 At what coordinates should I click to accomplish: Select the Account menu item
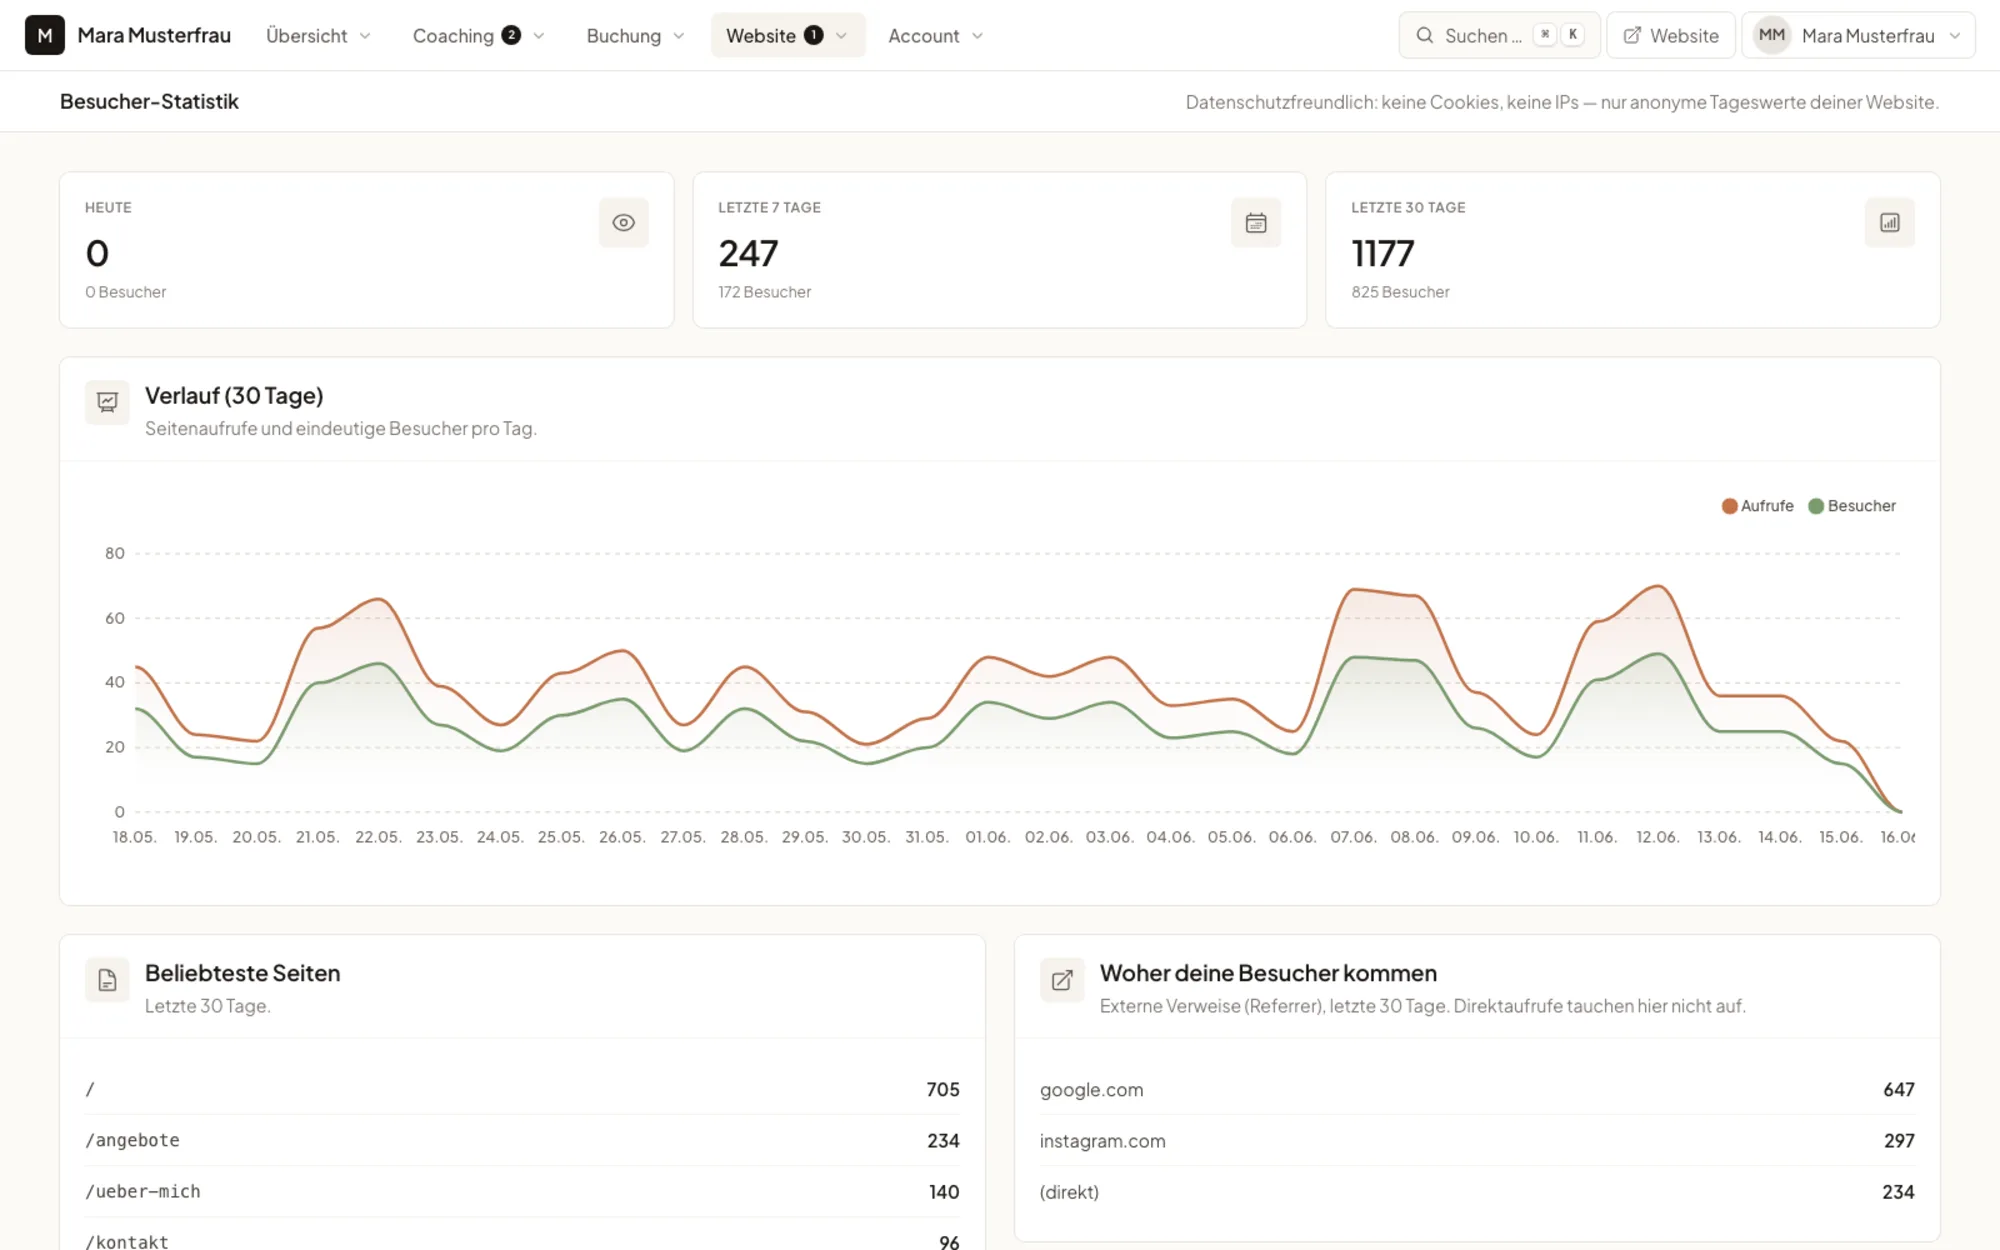click(x=935, y=35)
